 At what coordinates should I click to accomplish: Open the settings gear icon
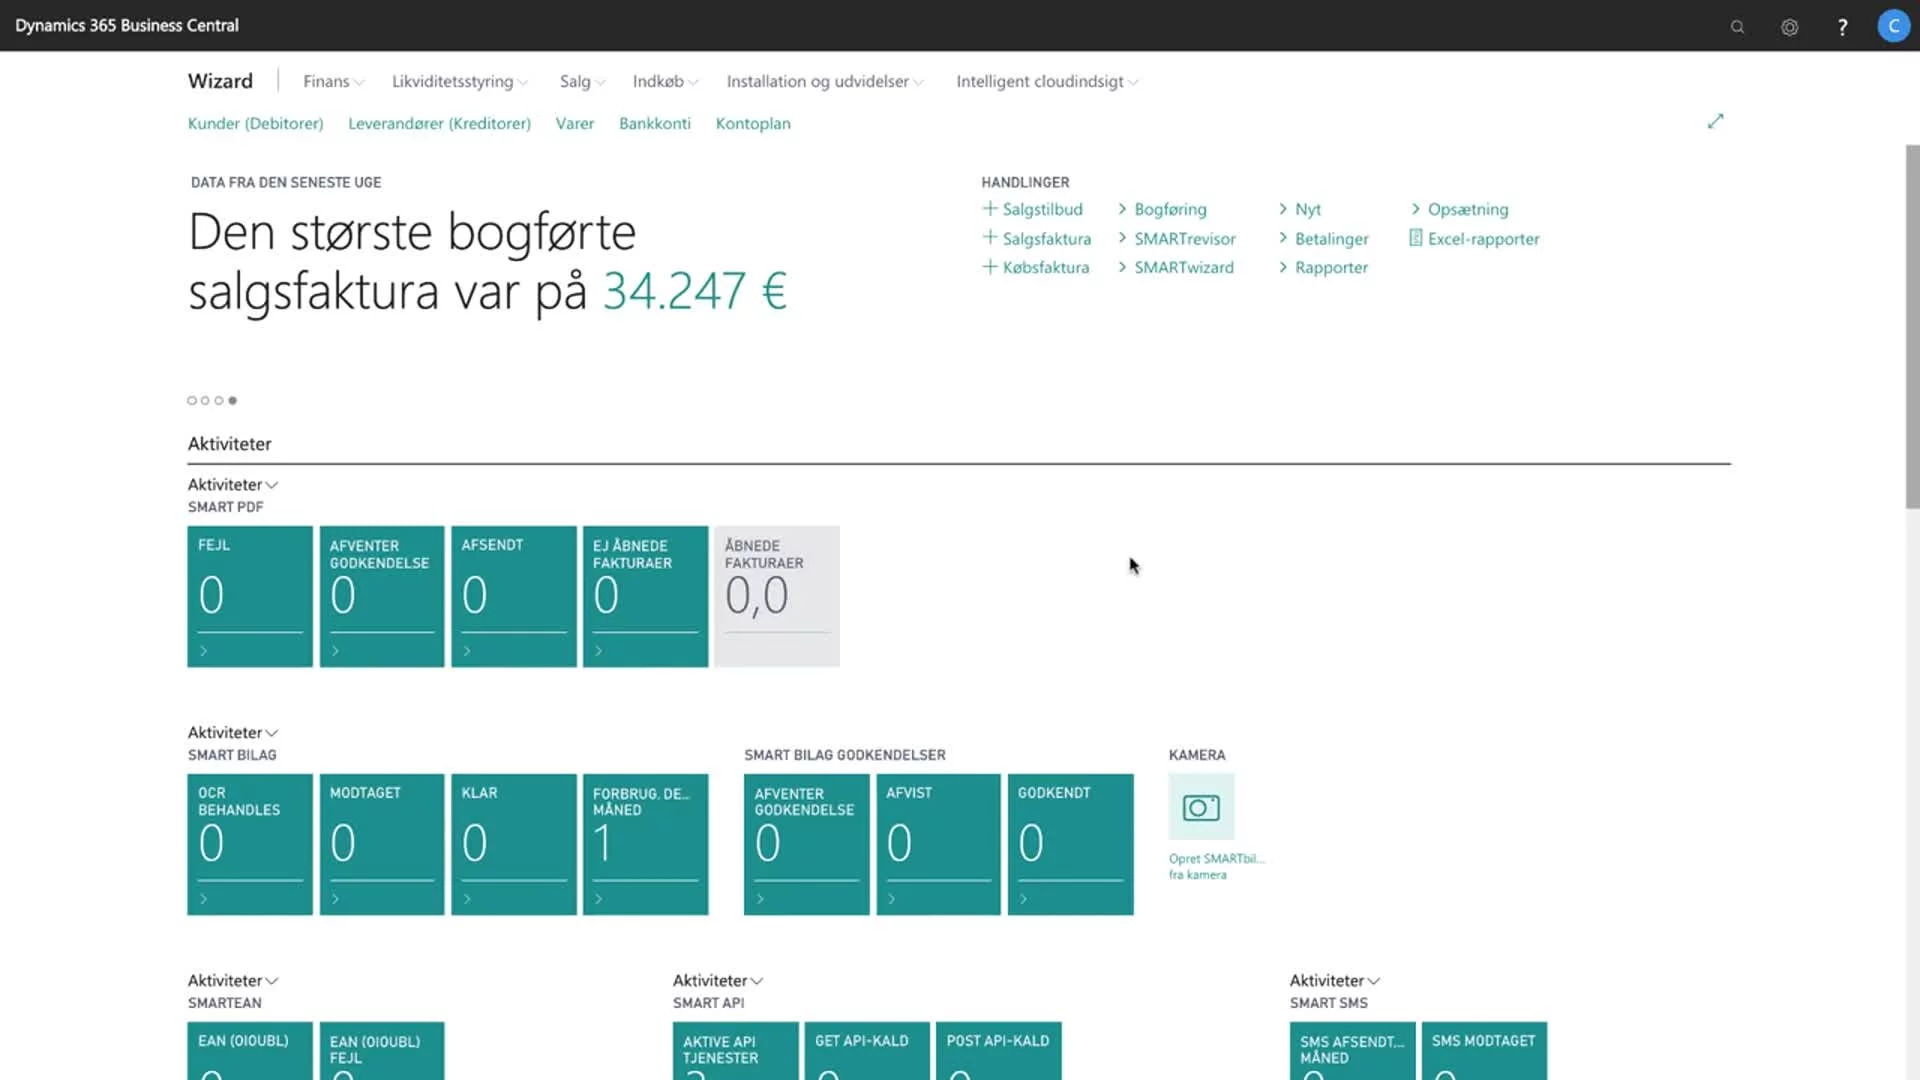point(1789,27)
